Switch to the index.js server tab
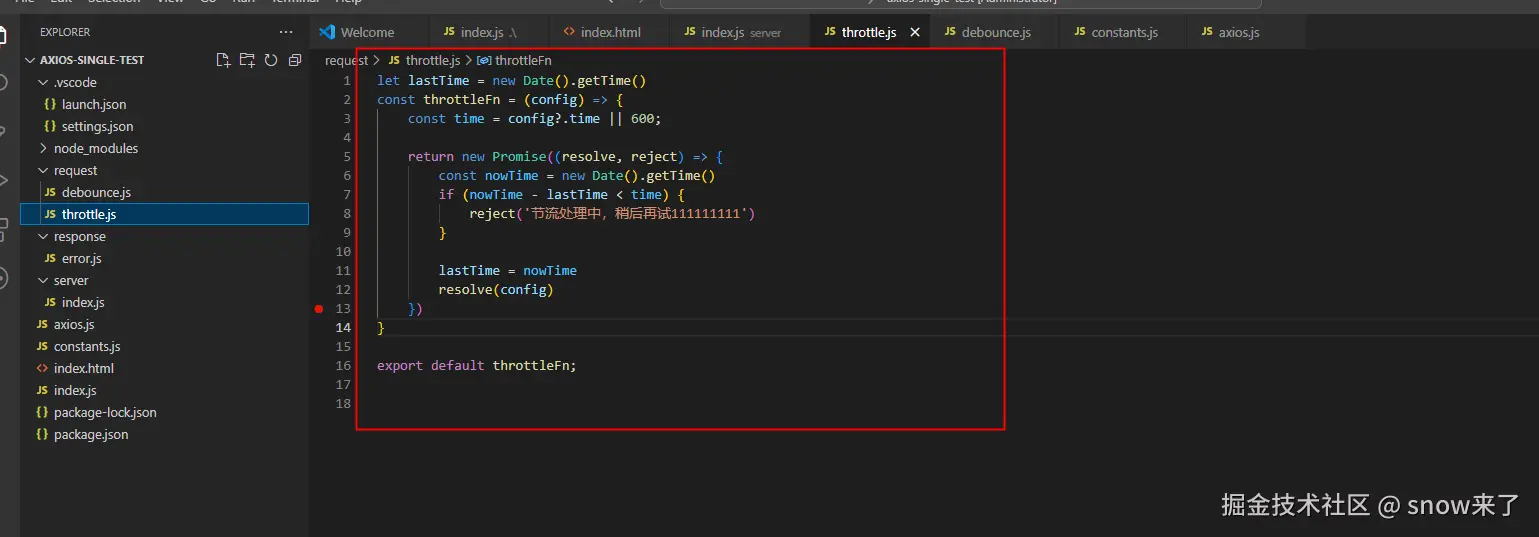1539x537 pixels. click(739, 32)
